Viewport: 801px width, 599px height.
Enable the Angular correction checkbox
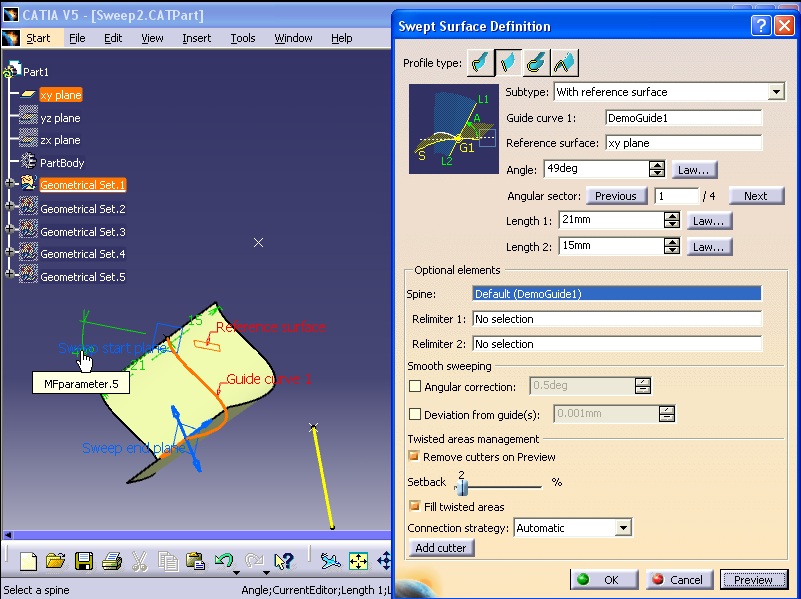[417, 387]
